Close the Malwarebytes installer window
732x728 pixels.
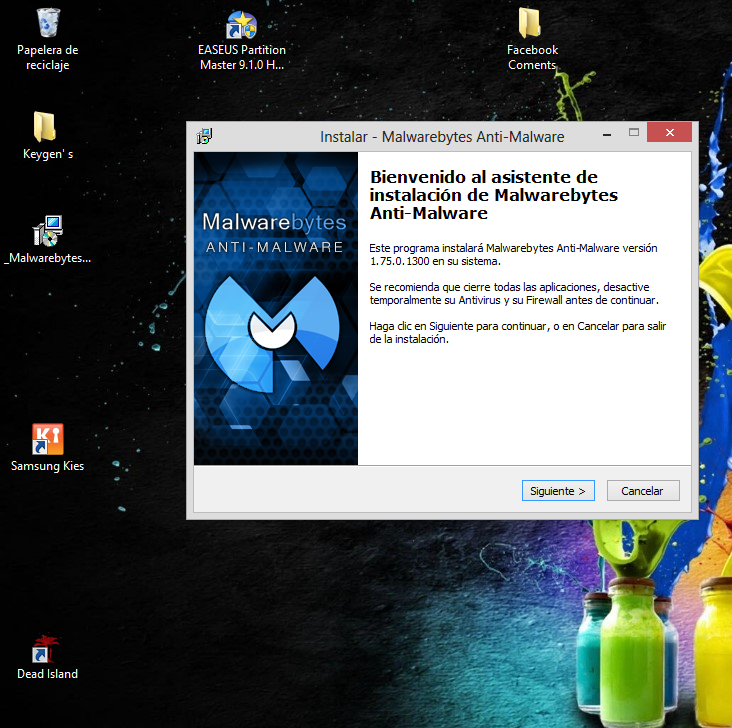(x=669, y=133)
